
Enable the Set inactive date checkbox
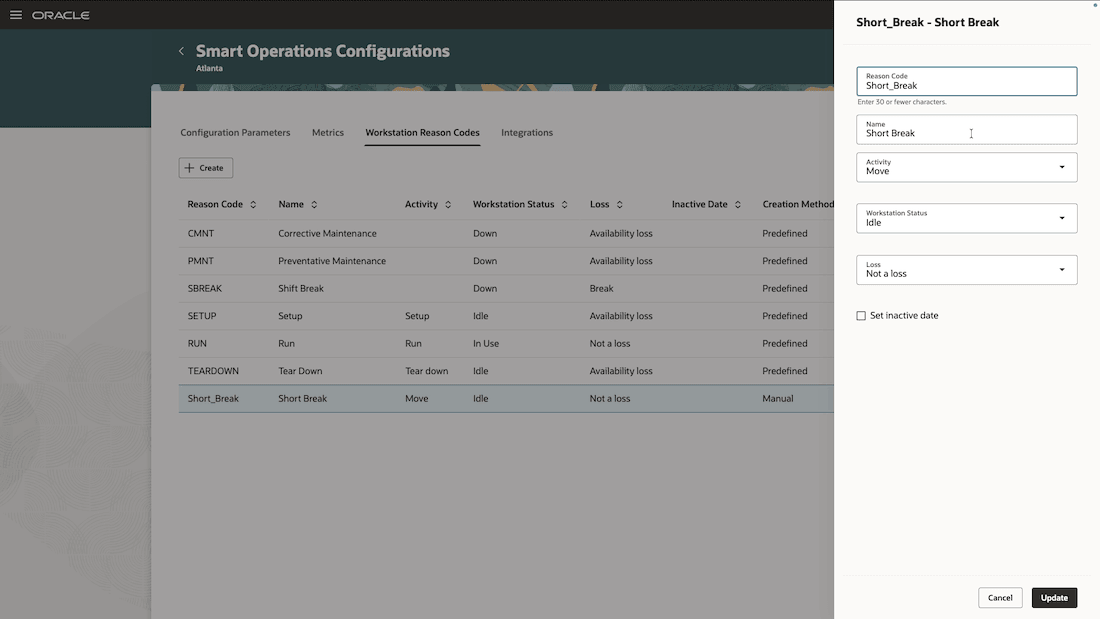(861, 315)
